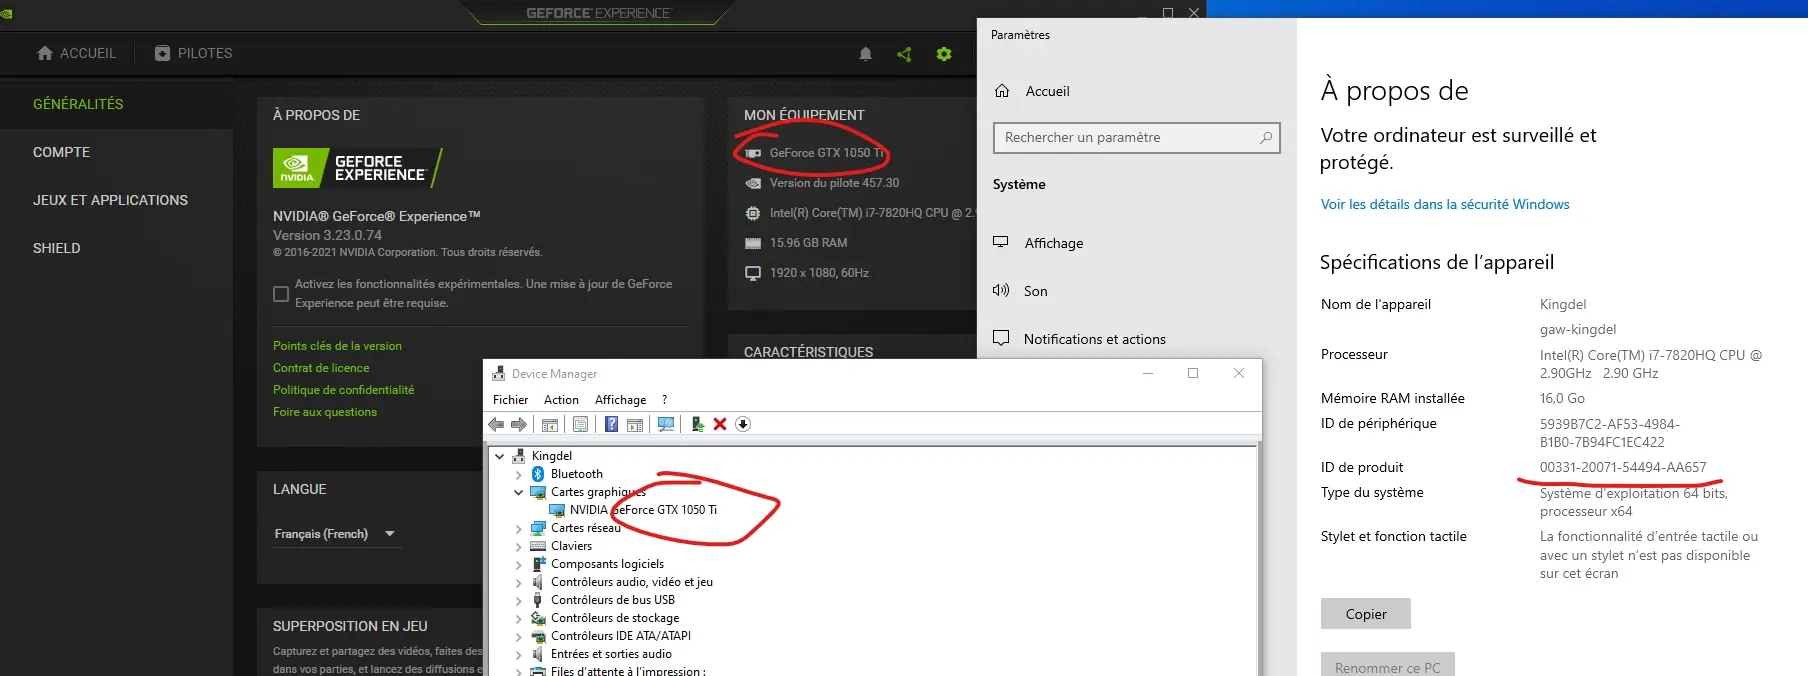Click Version du pilote 457.30 text
This screenshot has width=1808, height=676.
[834, 183]
